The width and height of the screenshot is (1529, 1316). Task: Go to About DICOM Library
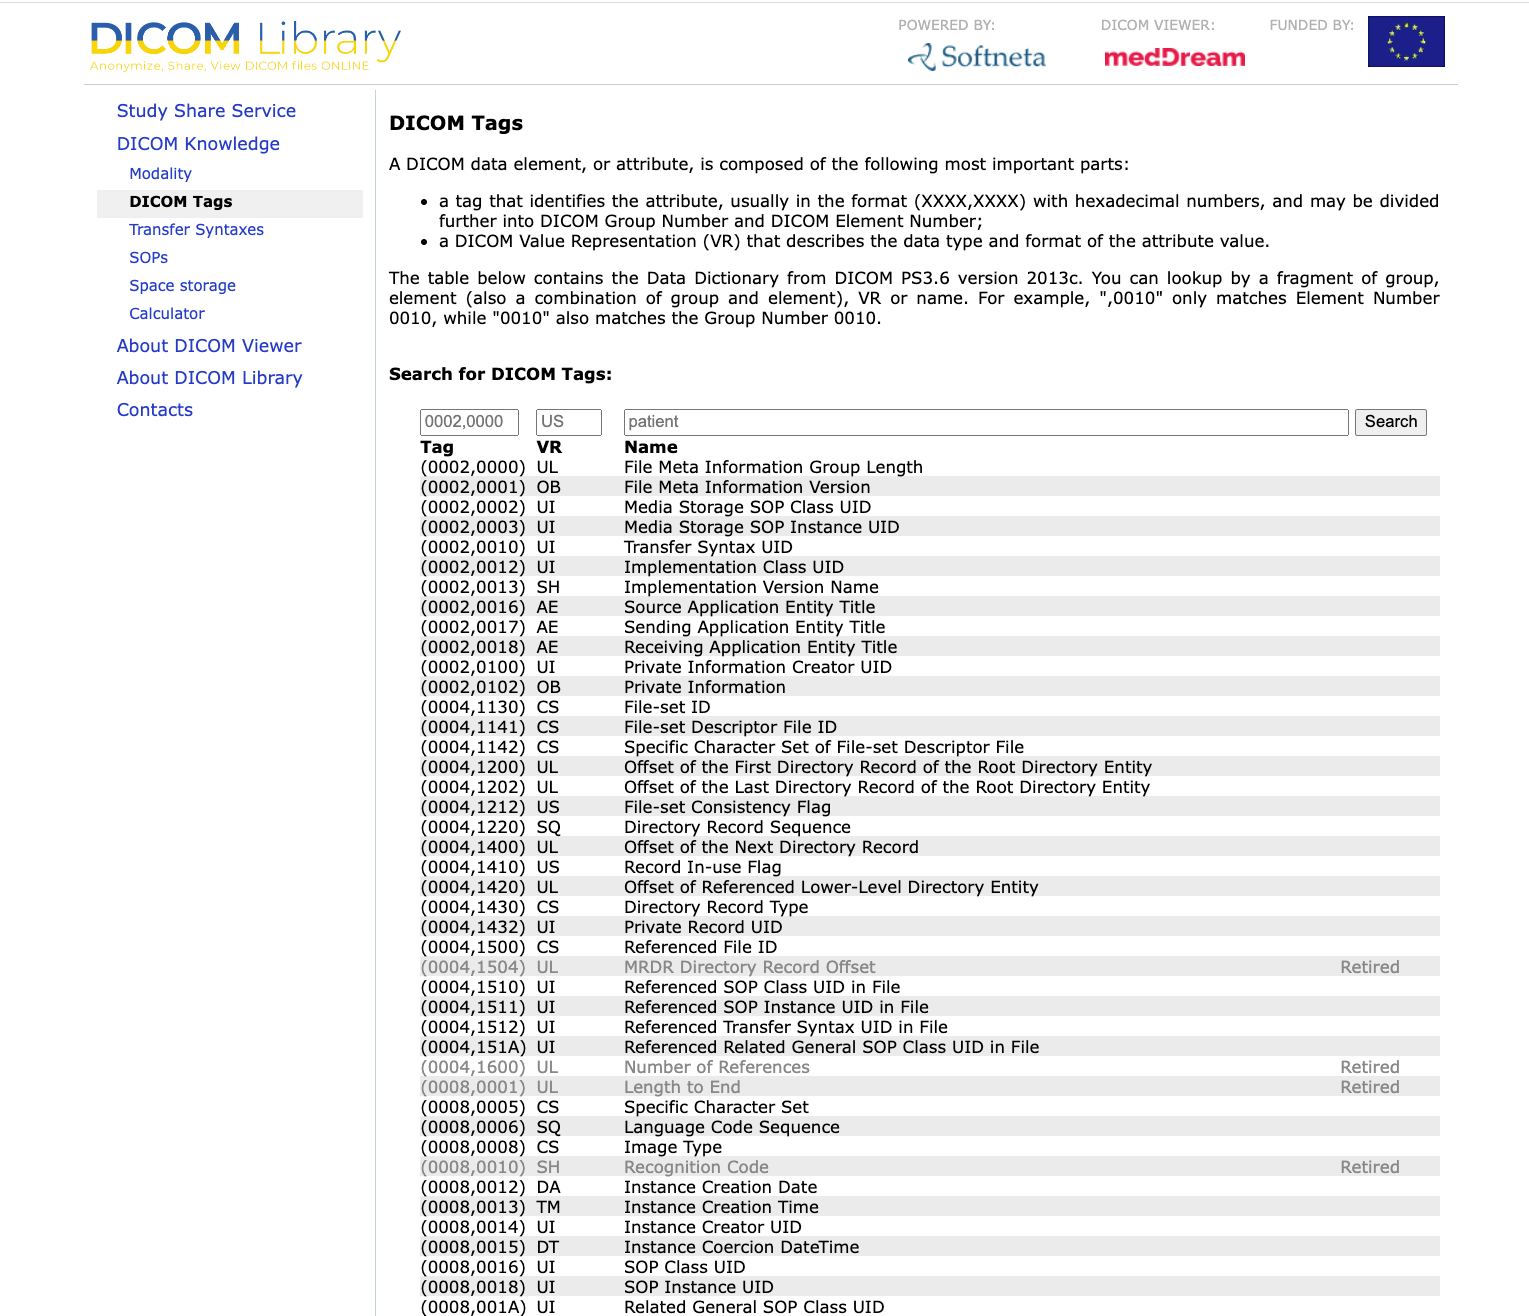click(x=209, y=378)
